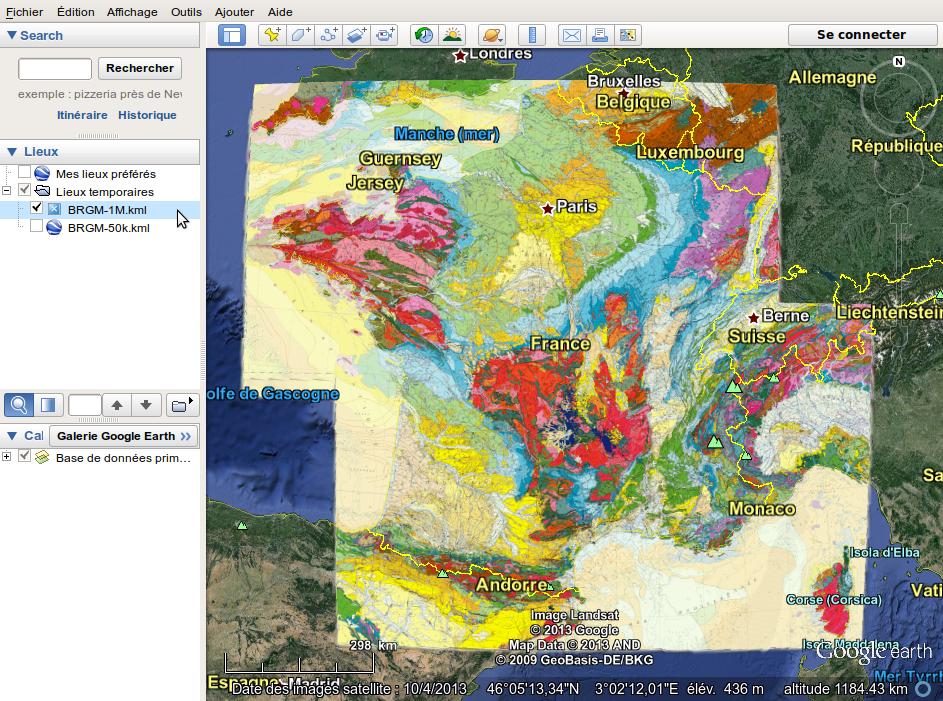
Task: Click the "46°05'13,34"N" latitude readout
Action: (x=532, y=689)
